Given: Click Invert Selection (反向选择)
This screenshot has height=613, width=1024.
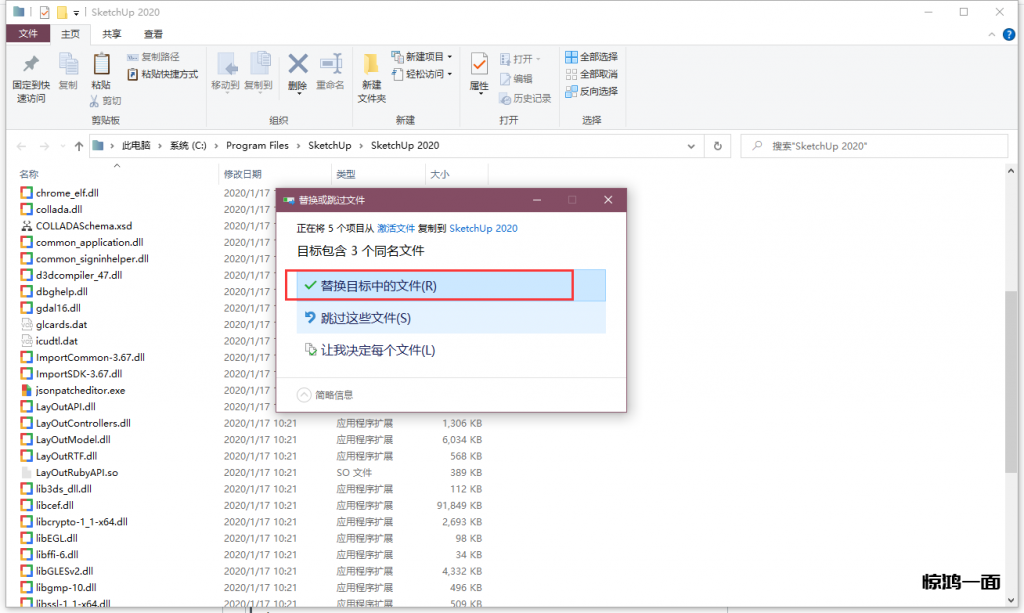Looking at the screenshot, I should coord(591,91).
